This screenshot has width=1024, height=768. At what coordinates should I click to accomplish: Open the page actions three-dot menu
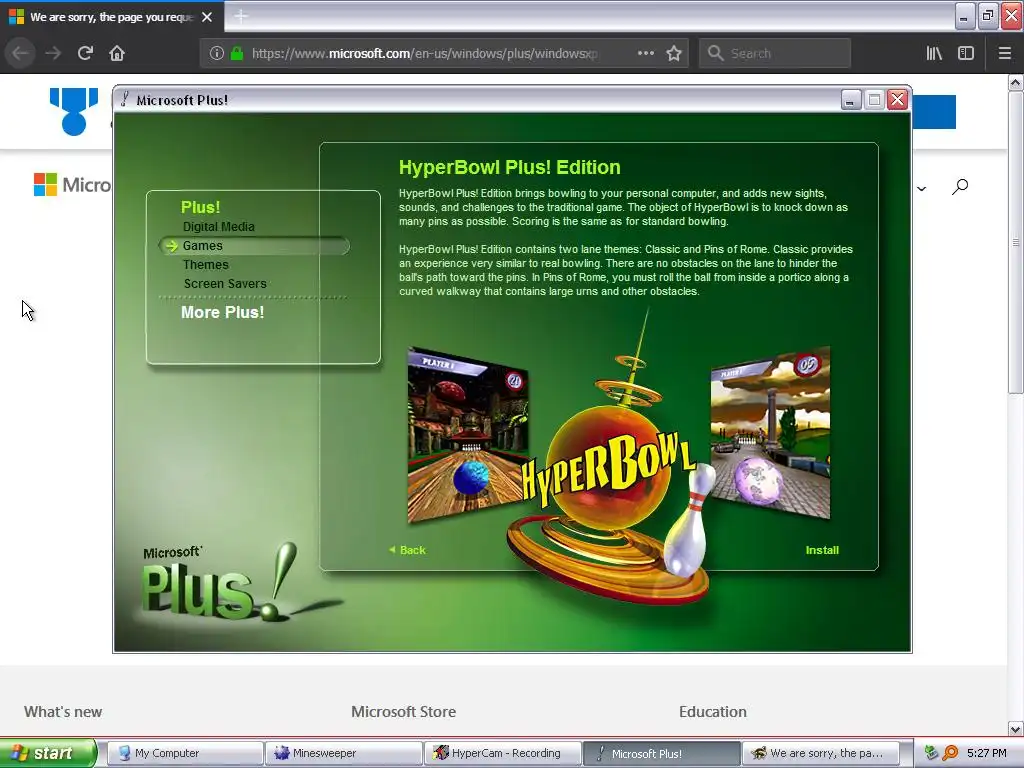pyautogui.click(x=645, y=53)
